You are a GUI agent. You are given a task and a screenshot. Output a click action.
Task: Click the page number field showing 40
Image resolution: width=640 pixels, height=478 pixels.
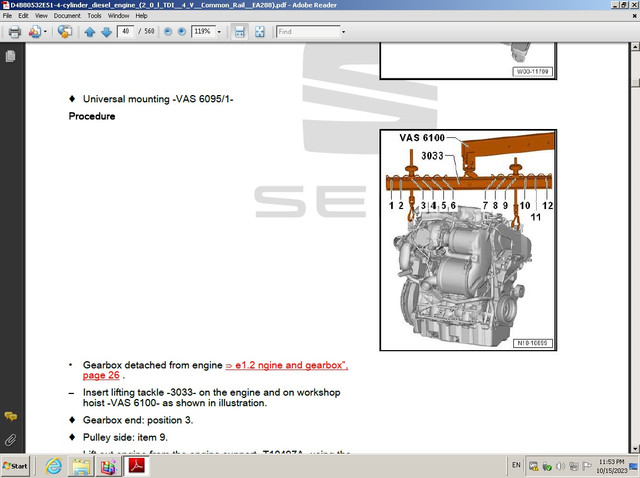(125, 31)
